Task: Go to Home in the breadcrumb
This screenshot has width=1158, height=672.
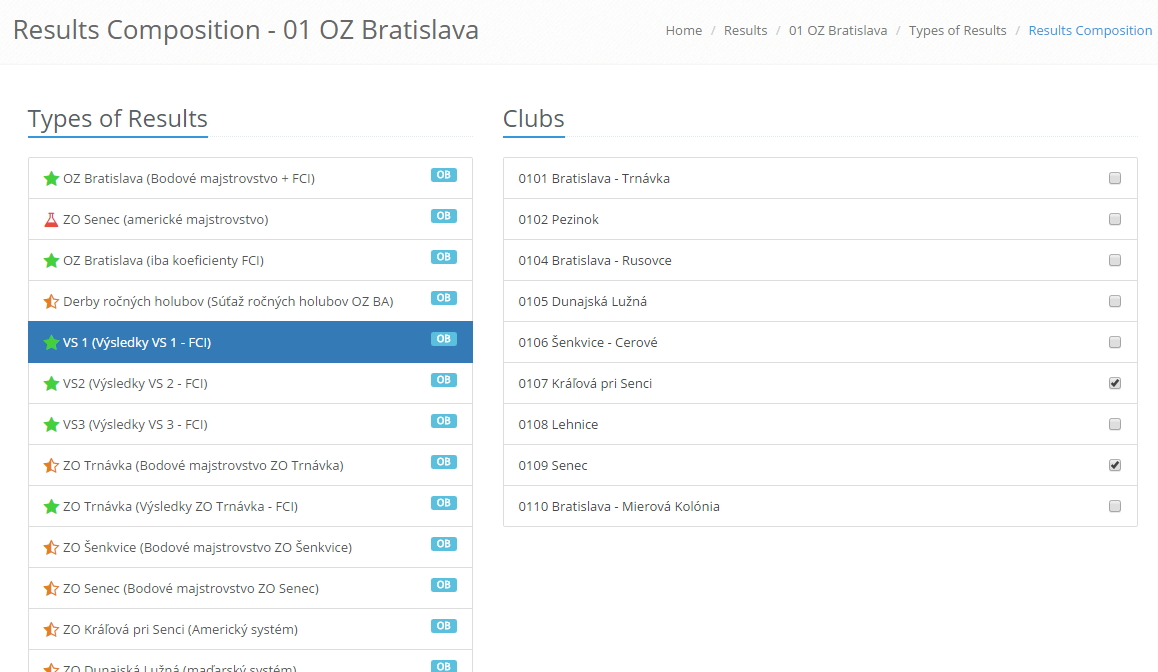Action: (x=683, y=31)
